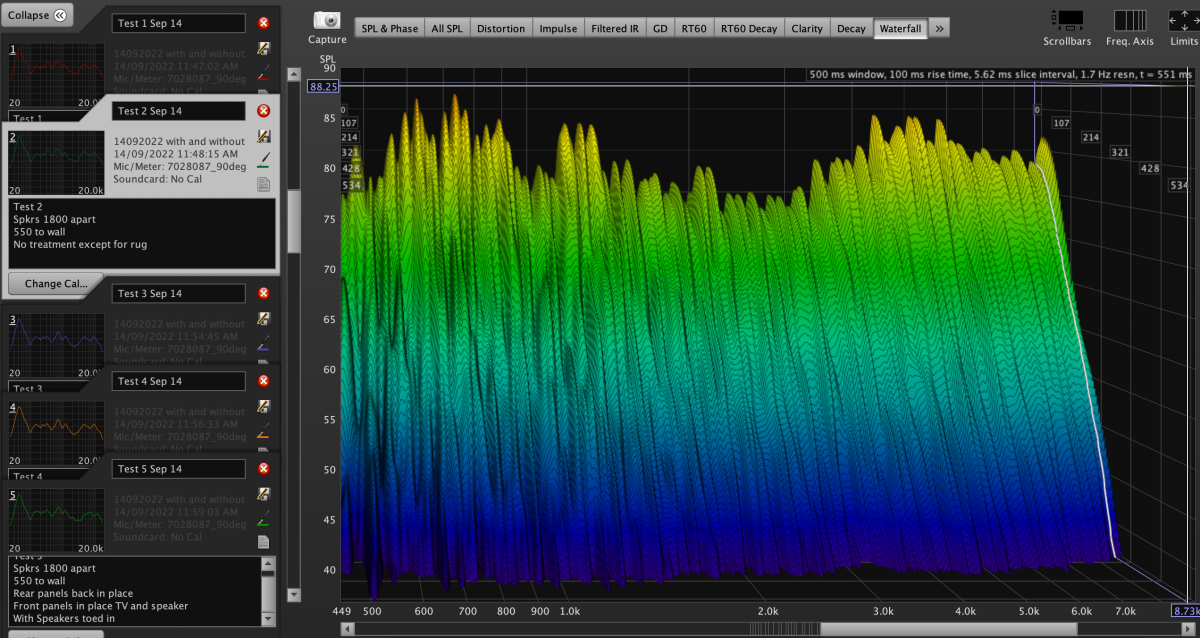The height and width of the screenshot is (638, 1200).
Task: Save the Test 2 measurement via disk icon
Action: tap(264, 136)
